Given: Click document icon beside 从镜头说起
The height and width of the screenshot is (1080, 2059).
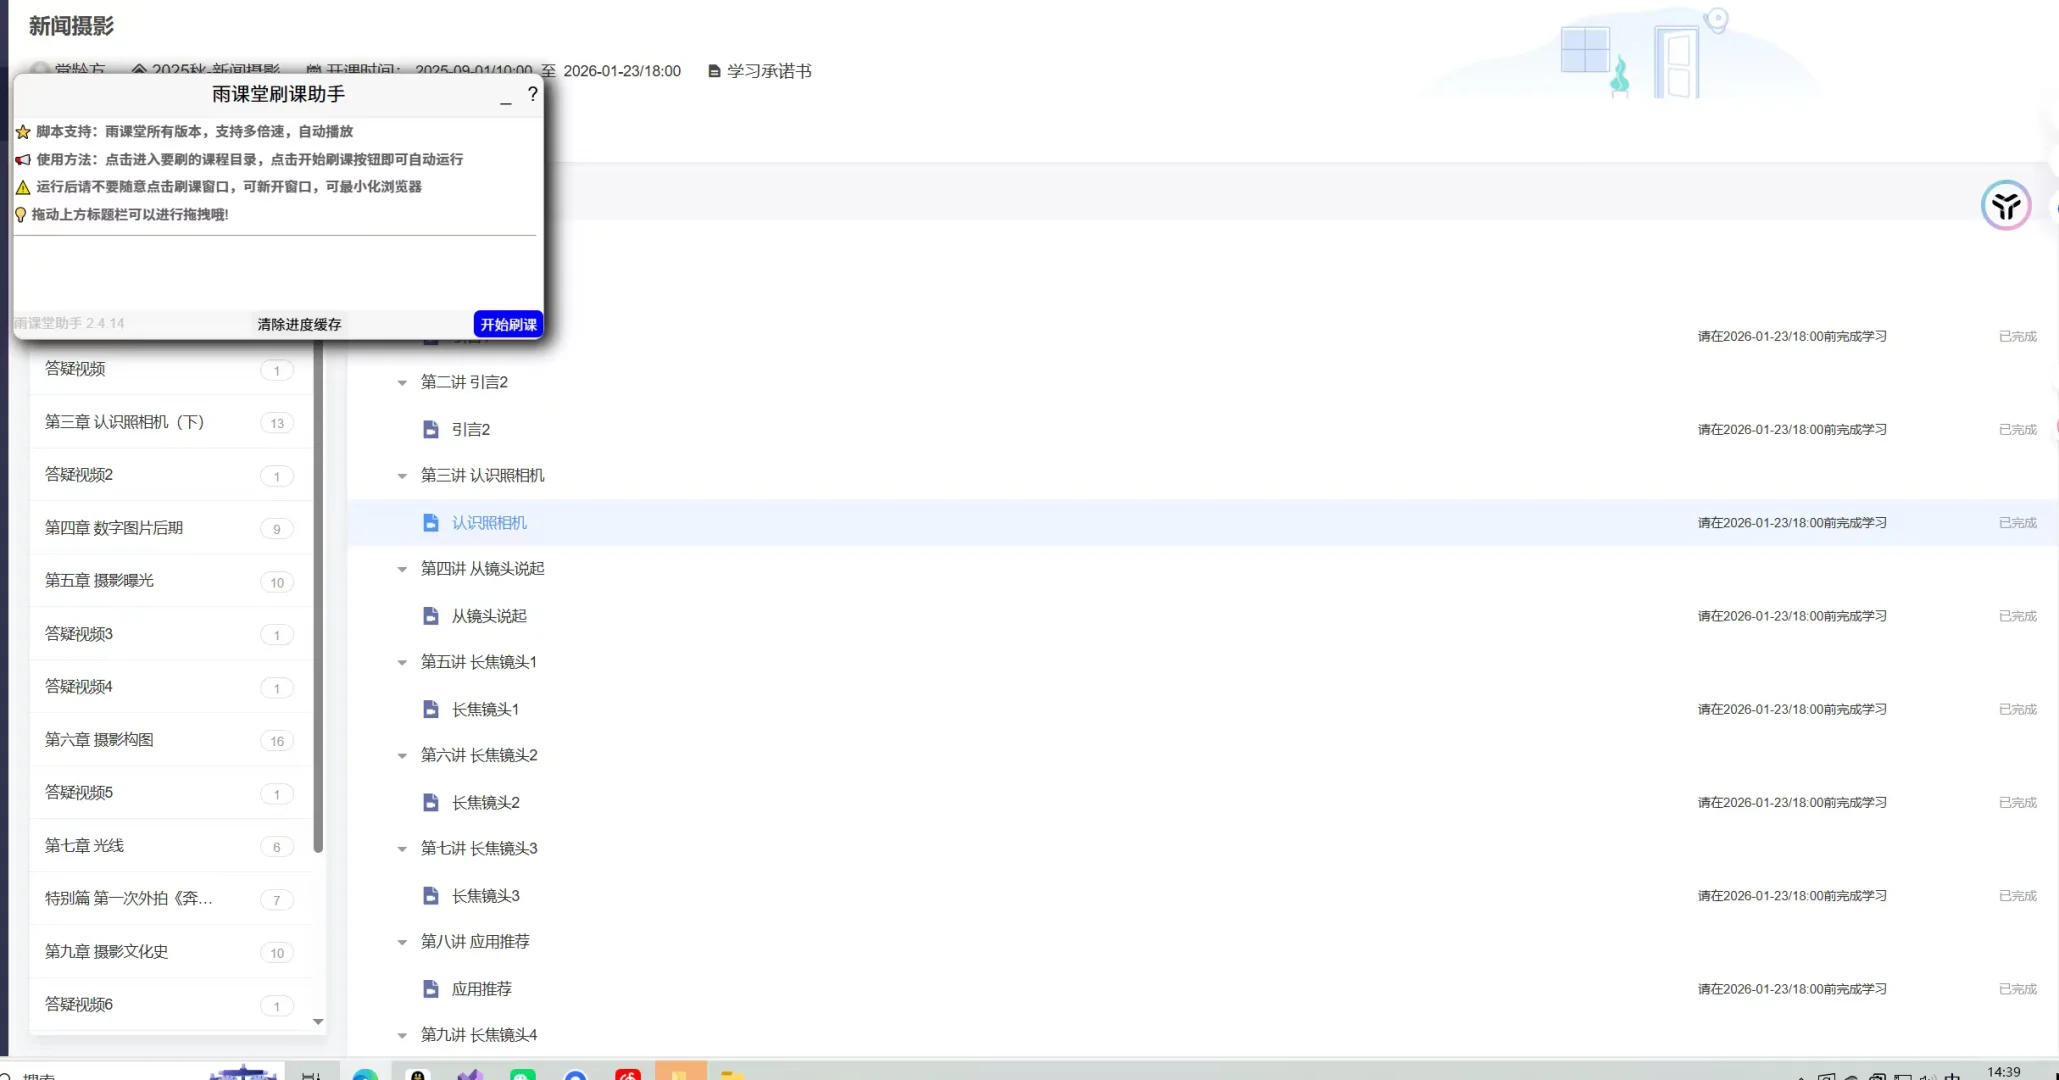Looking at the screenshot, I should pyautogui.click(x=431, y=616).
